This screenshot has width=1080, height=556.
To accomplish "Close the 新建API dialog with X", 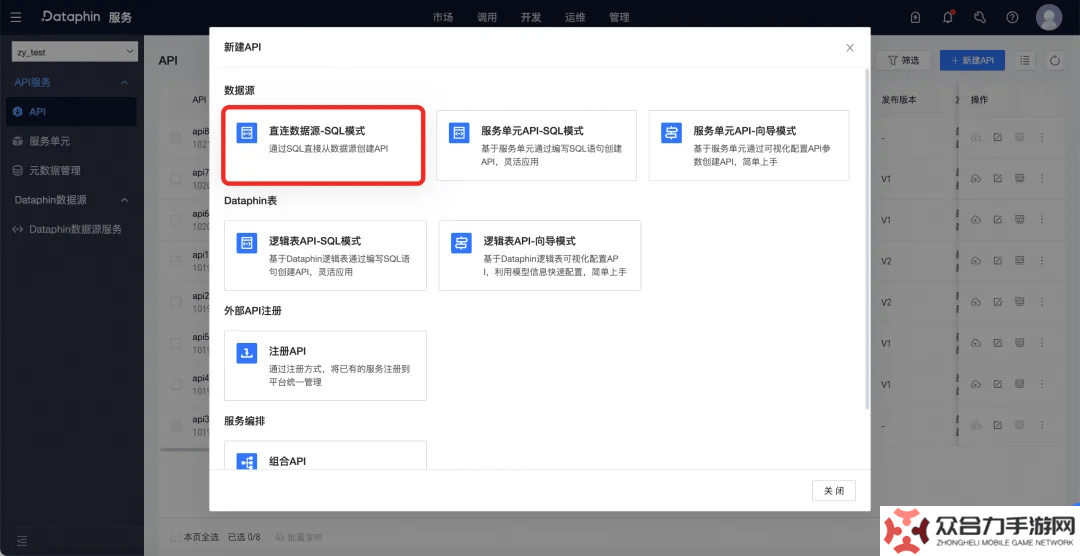I will (x=850, y=48).
